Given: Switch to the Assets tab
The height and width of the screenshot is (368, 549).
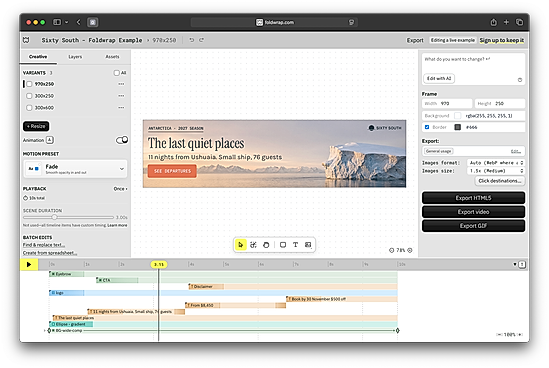Looking at the screenshot, I should coord(112,57).
